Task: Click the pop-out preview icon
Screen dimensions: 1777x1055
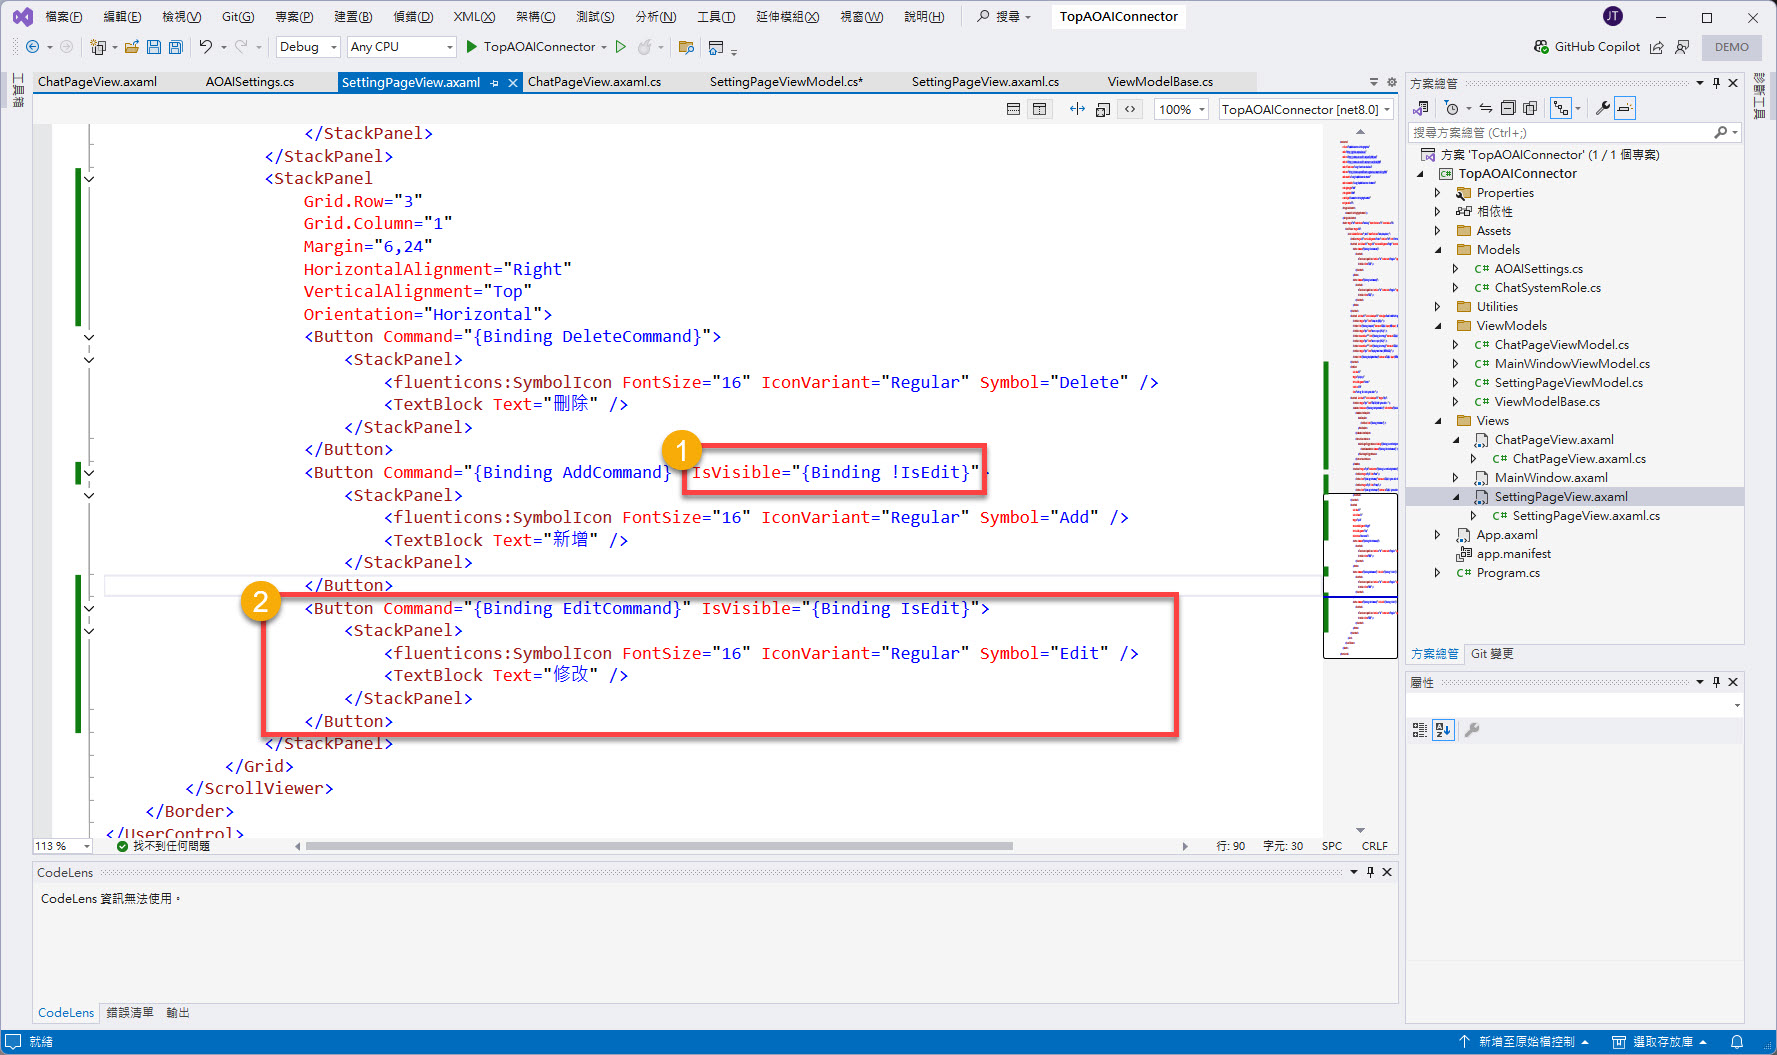Action: 1103,109
